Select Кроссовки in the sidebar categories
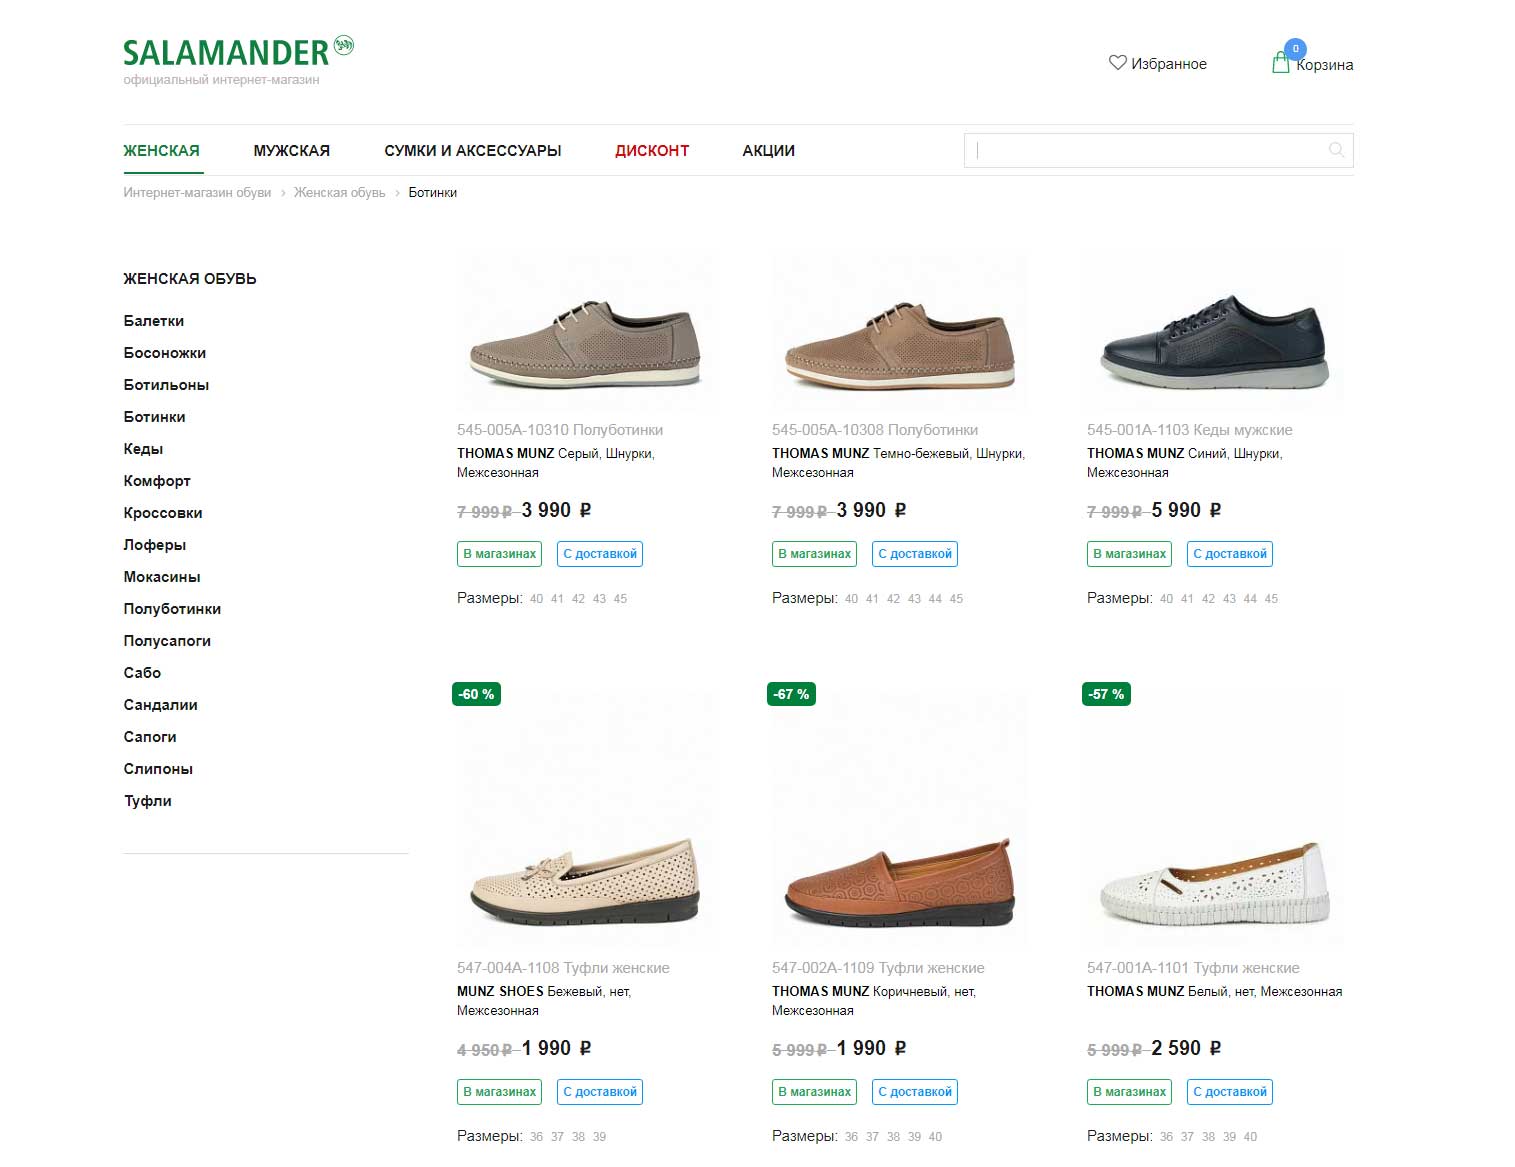This screenshot has width=1515, height=1167. (163, 513)
